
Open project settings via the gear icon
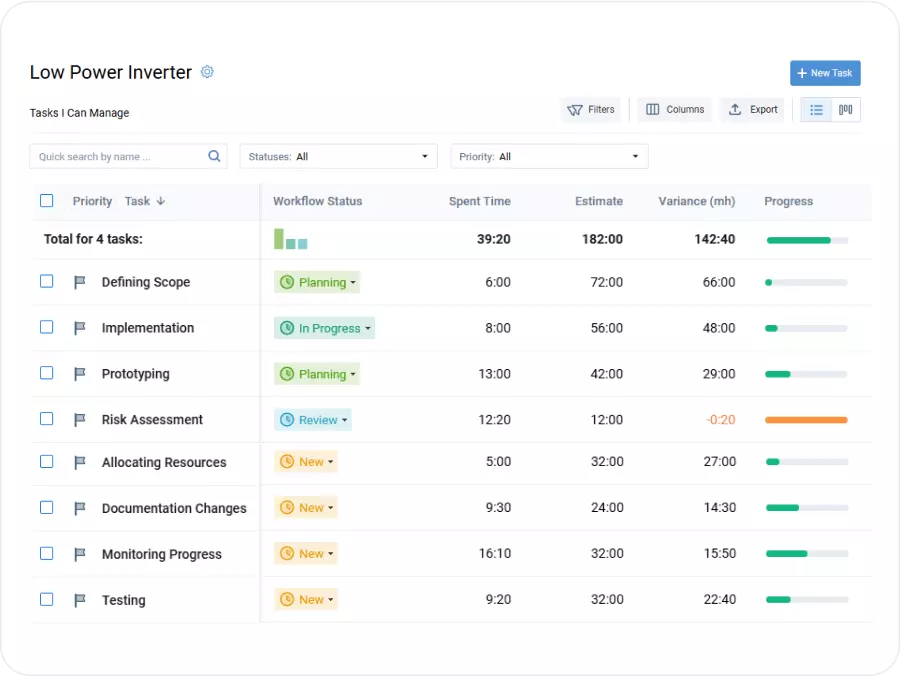207,72
